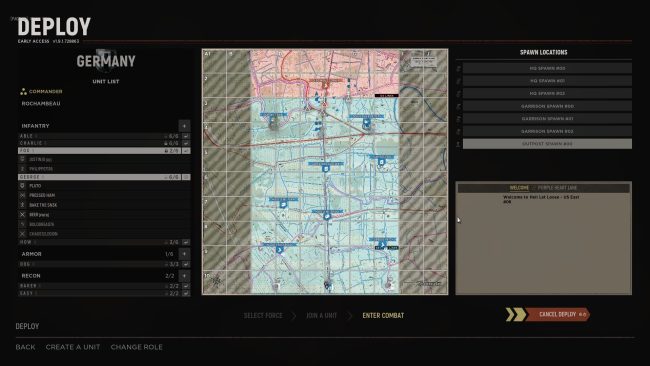Join the CHARLIE squad via its enter icon

point(186,143)
